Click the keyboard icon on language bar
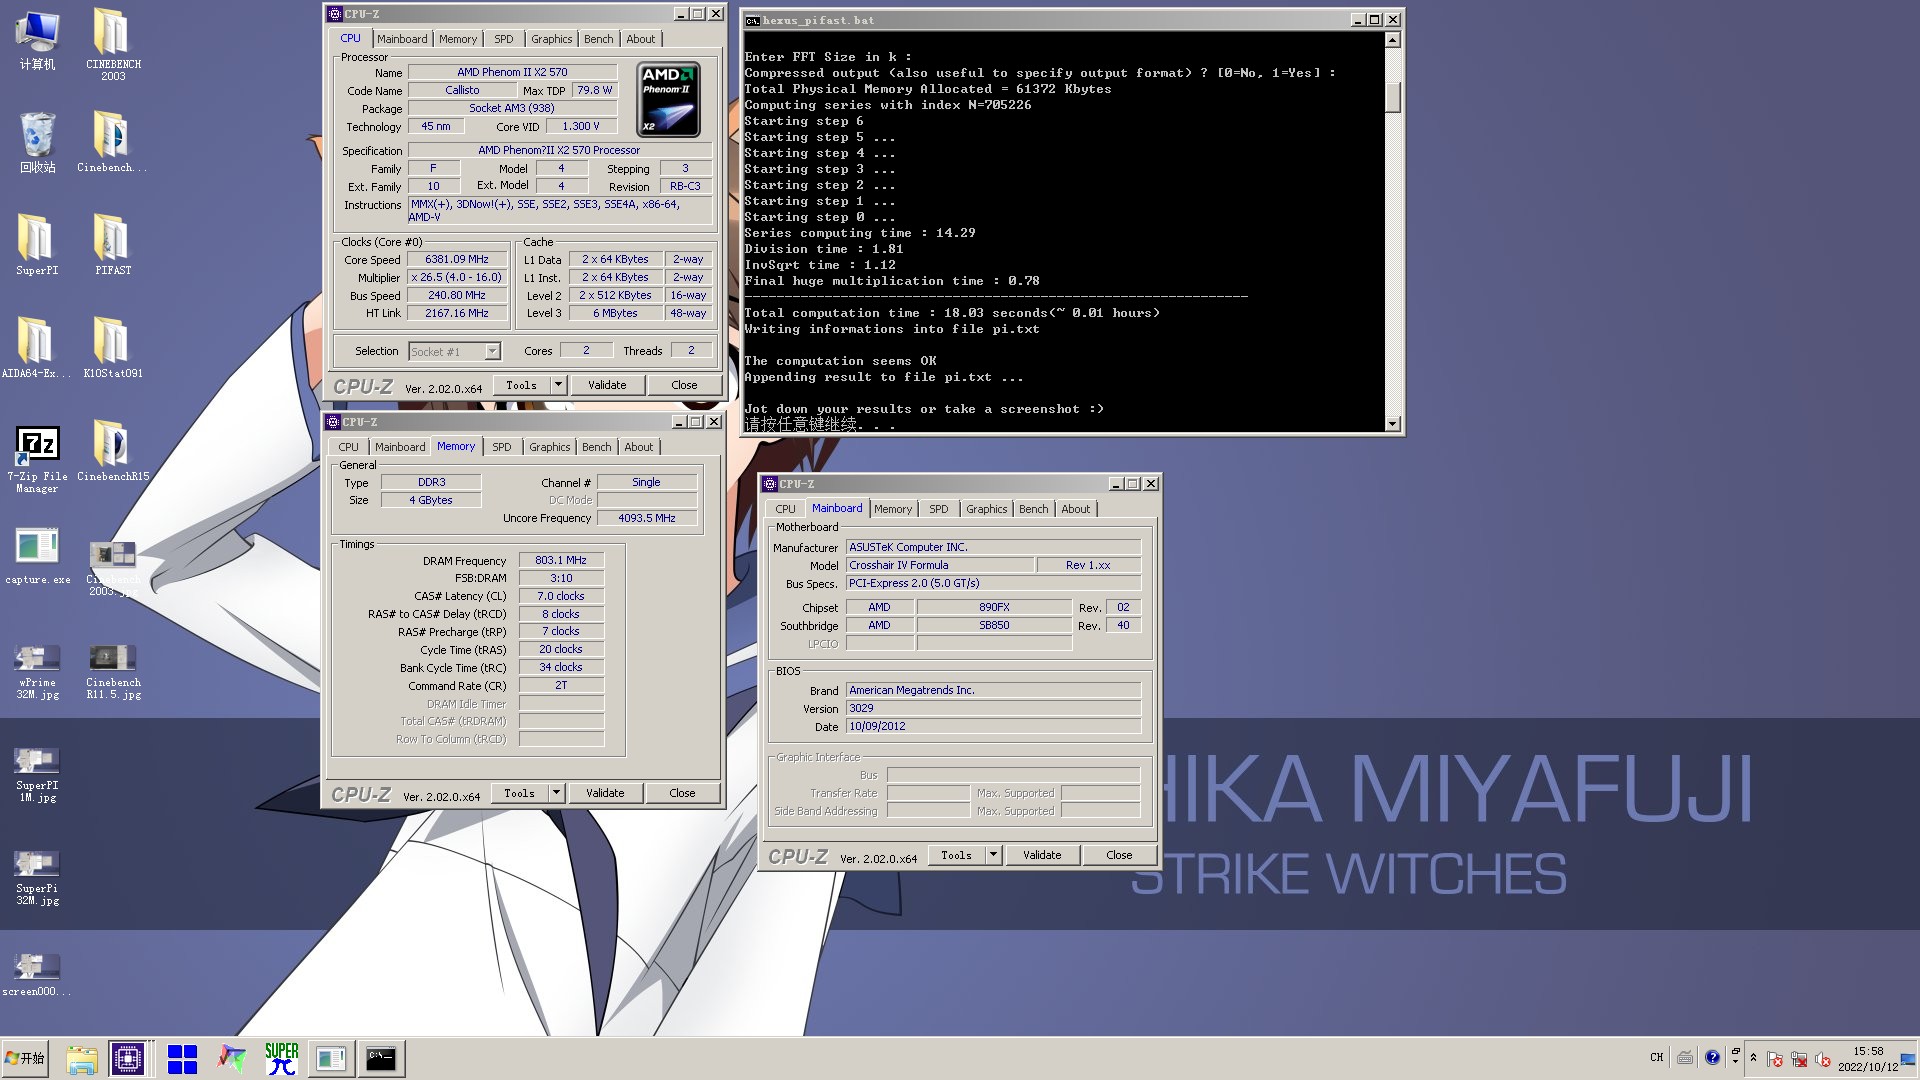Screen dimensions: 1920x1080 tap(1685, 1057)
